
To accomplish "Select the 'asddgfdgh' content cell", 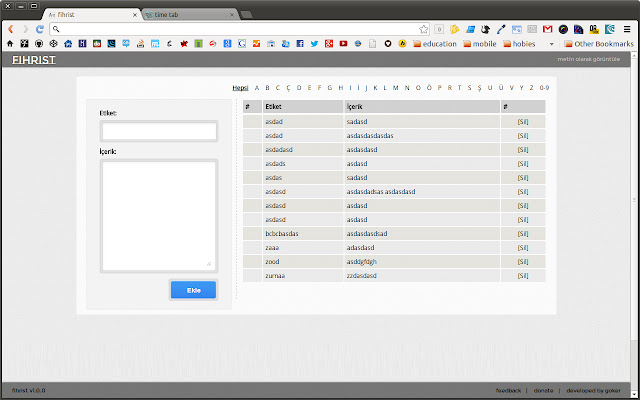I will tap(422, 262).
